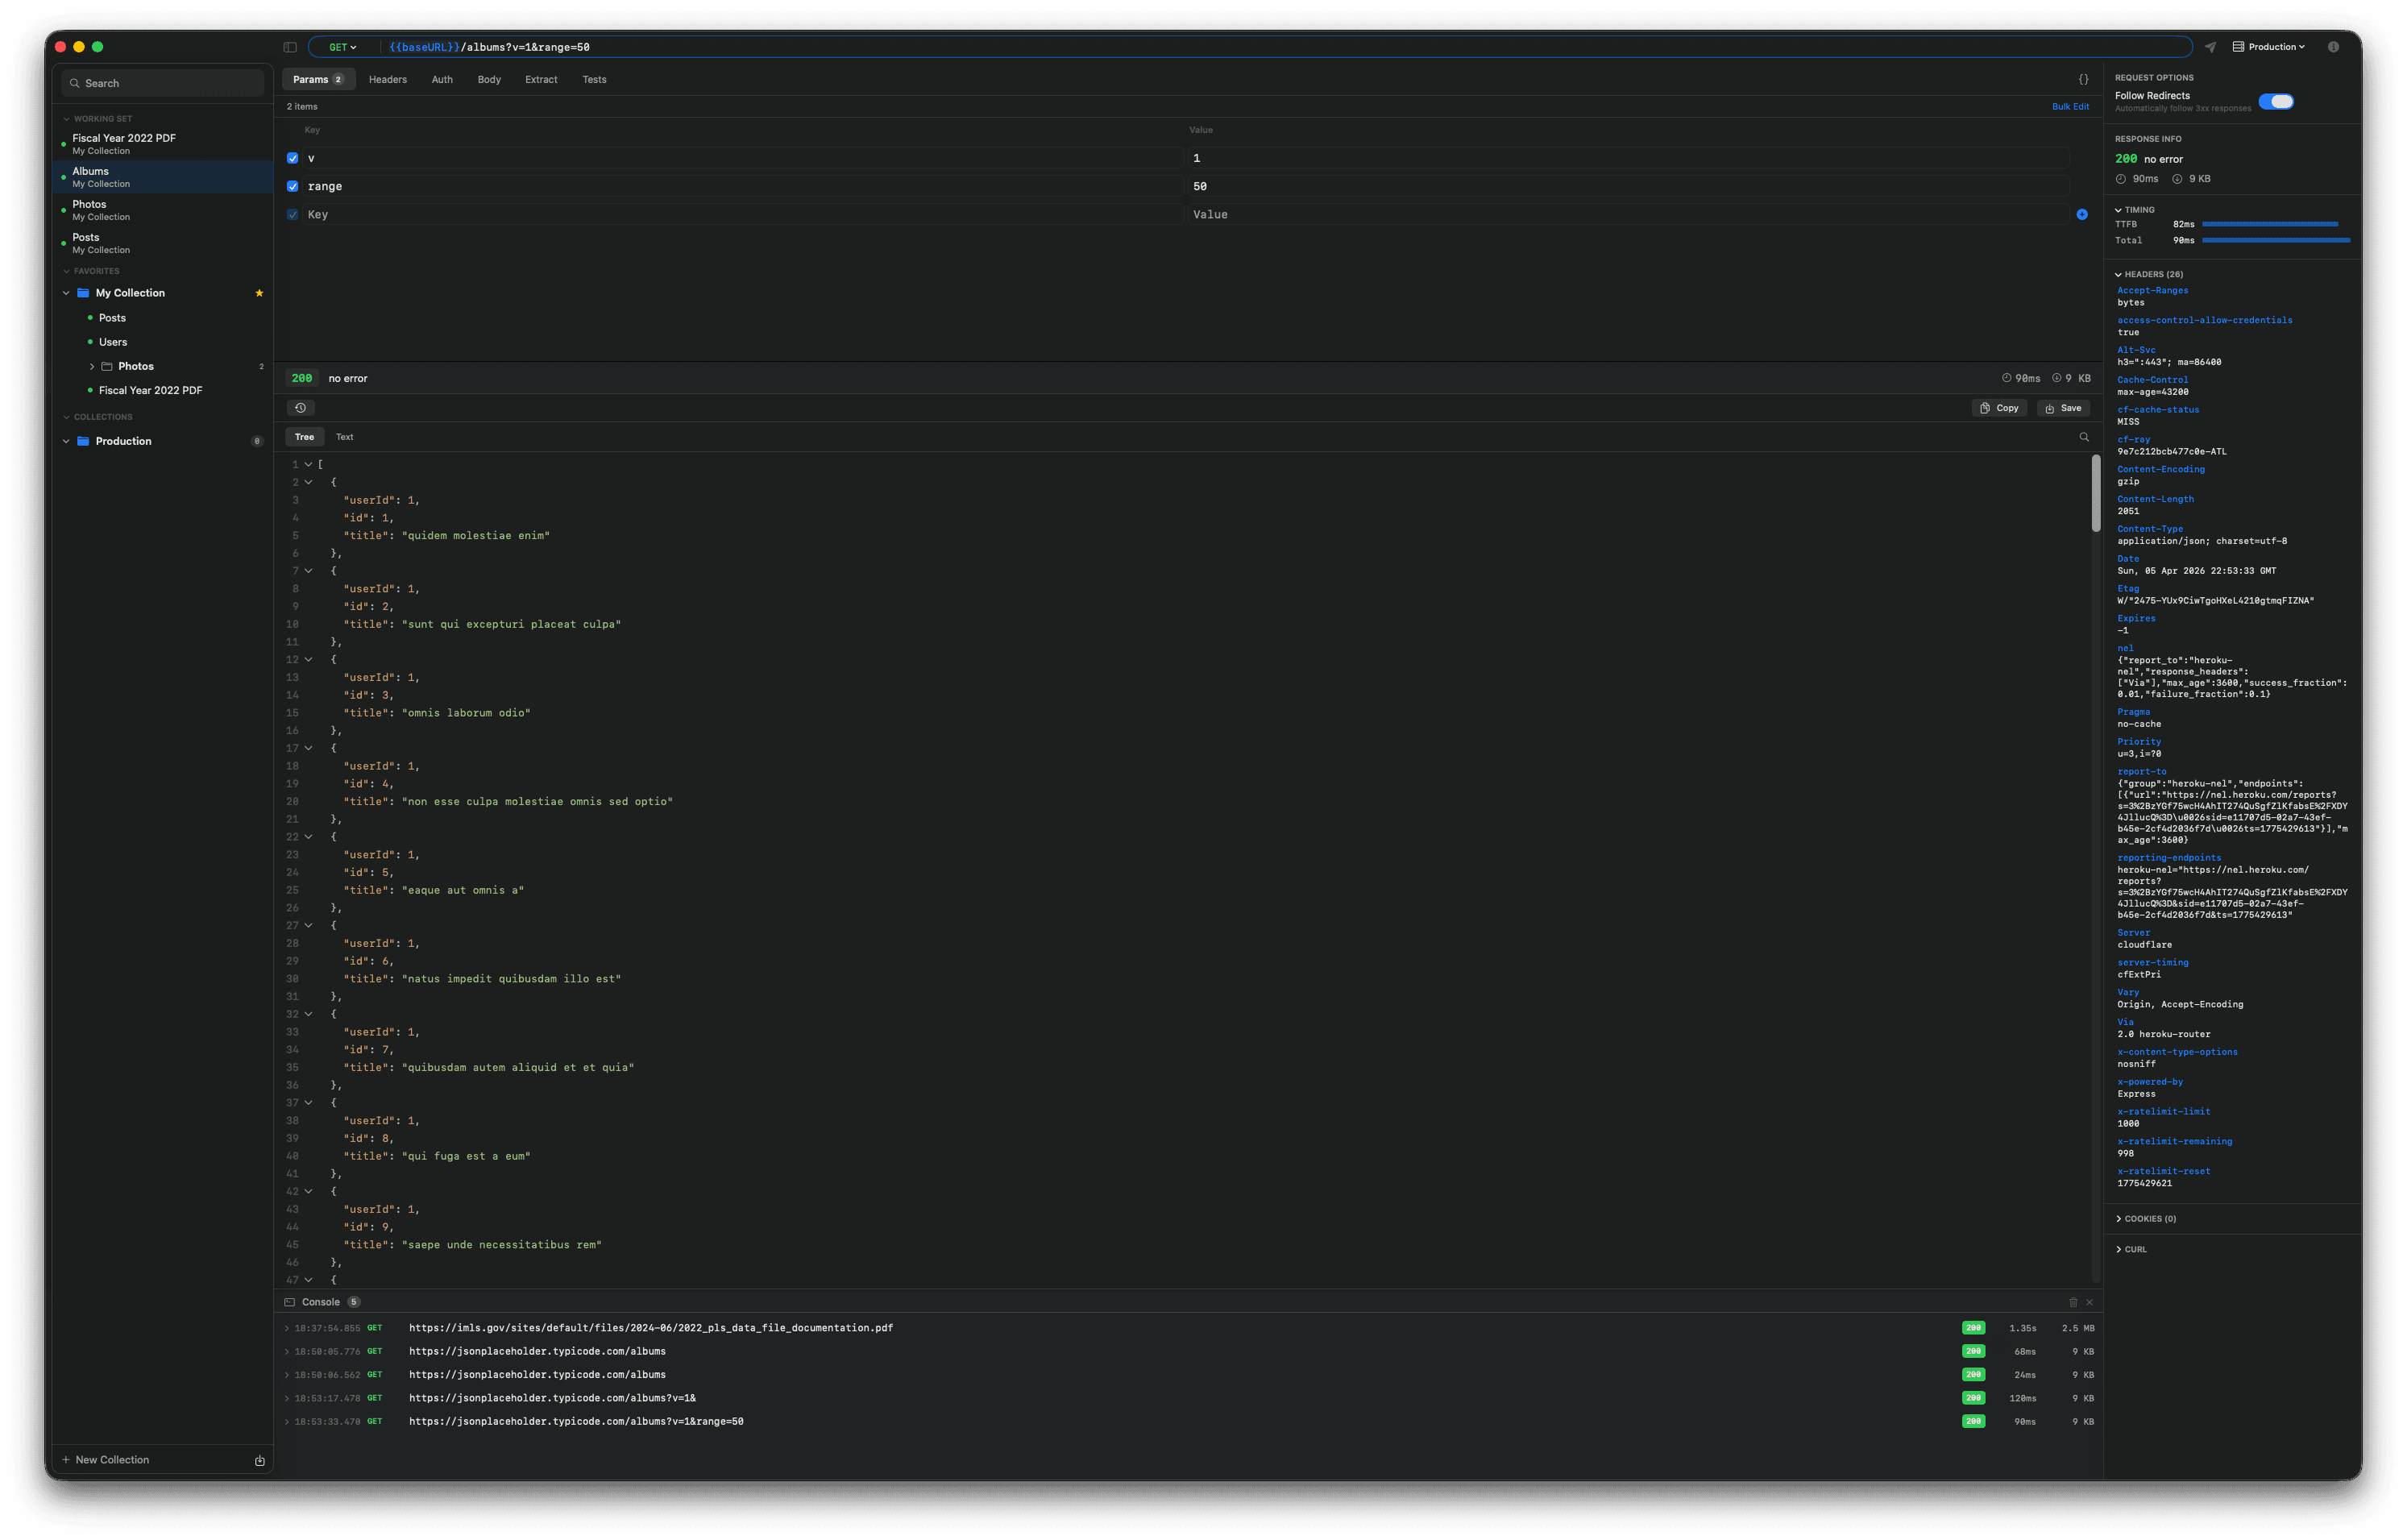Image resolution: width=2407 pixels, height=1540 pixels.
Task: Switch to the Tests tab
Action: click(594, 79)
